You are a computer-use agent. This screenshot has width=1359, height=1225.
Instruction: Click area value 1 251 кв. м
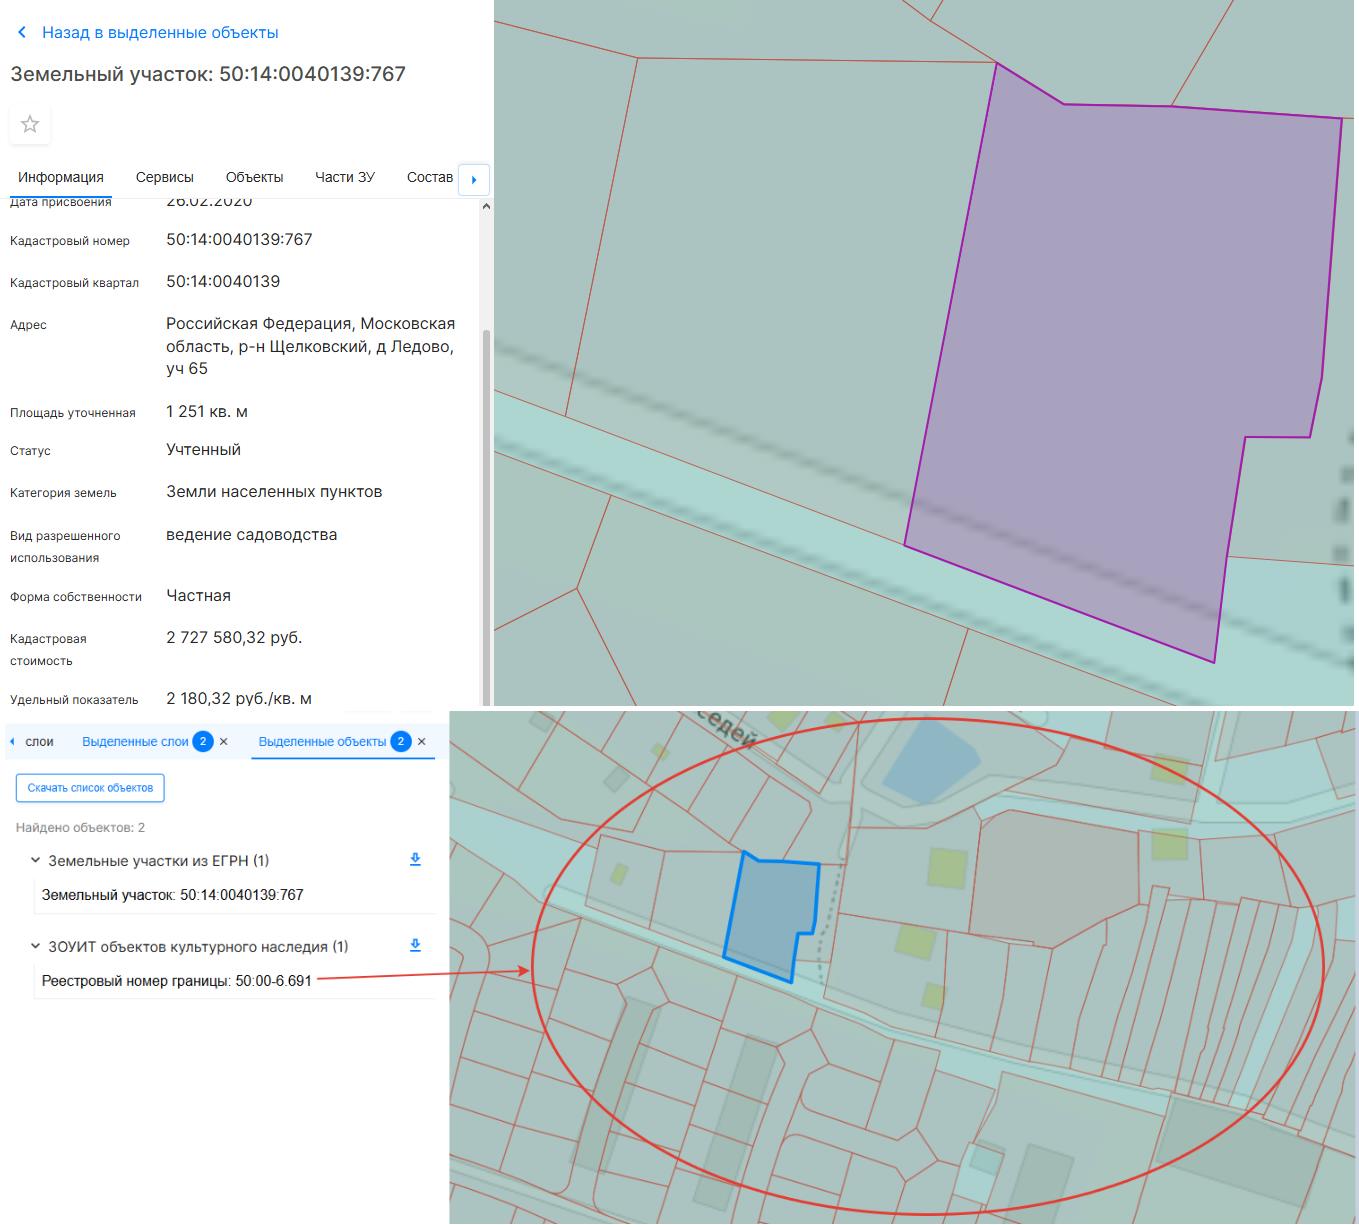tap(207, 412)
